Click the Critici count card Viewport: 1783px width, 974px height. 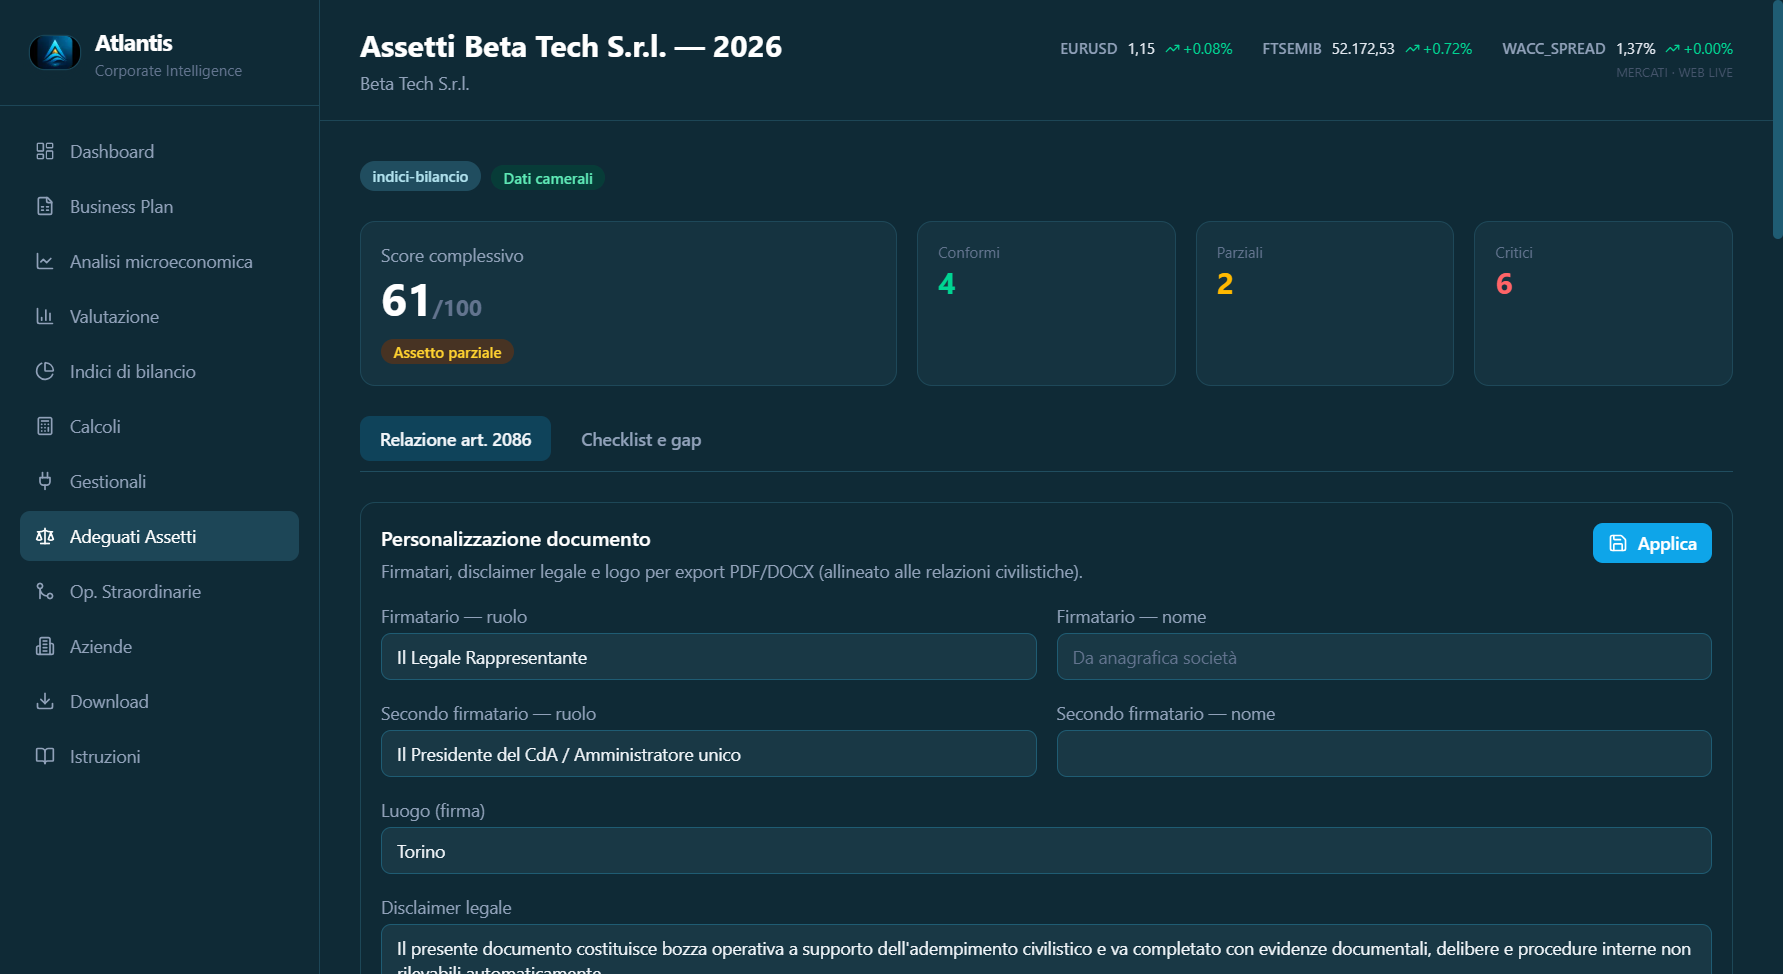coord(1603,303)
